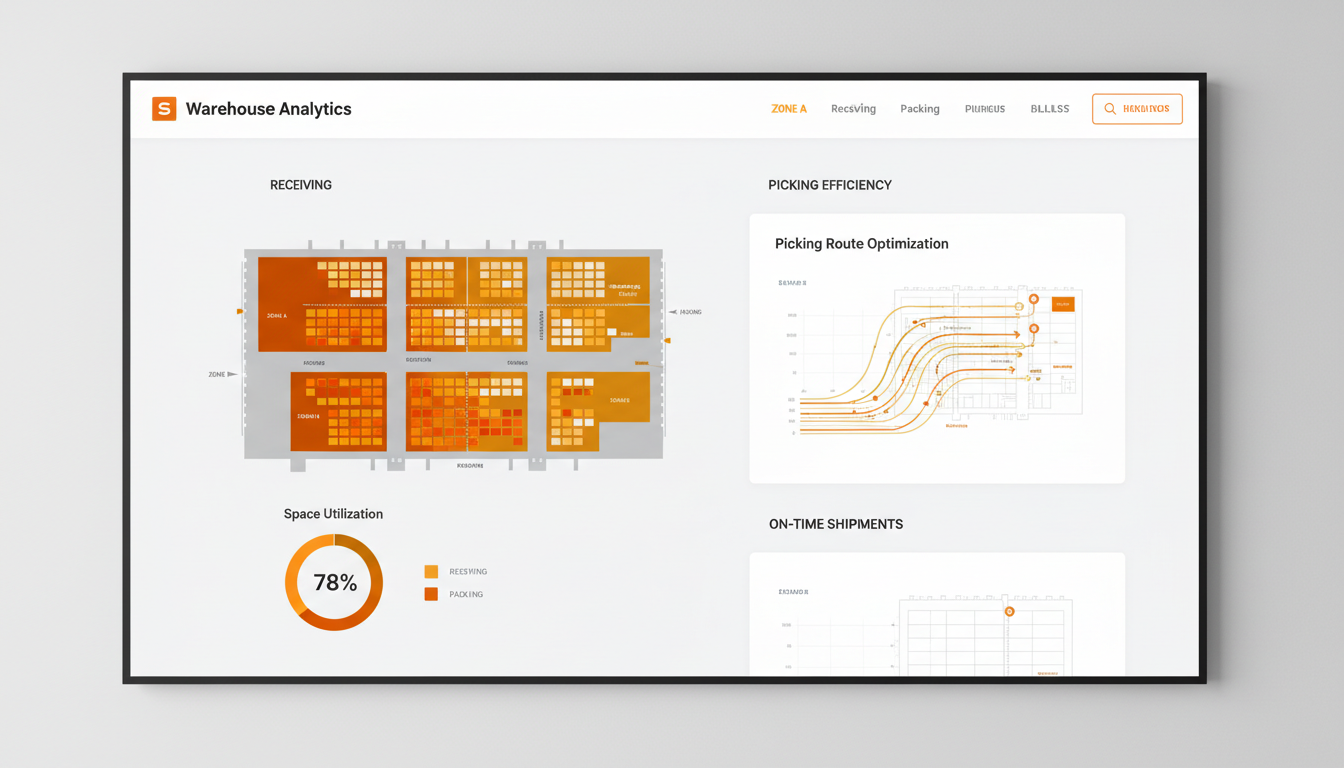Switch to the Receiving tab
Viewport: 1344px width, 768px height.
pyautogui.click(x=853, y=108)
